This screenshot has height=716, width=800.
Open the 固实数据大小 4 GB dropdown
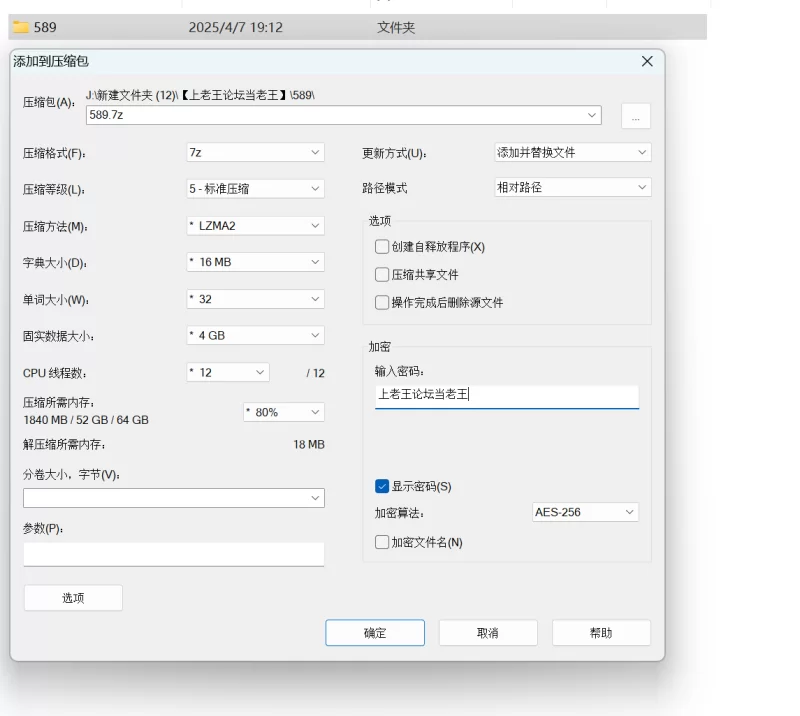tap(255, 335)
